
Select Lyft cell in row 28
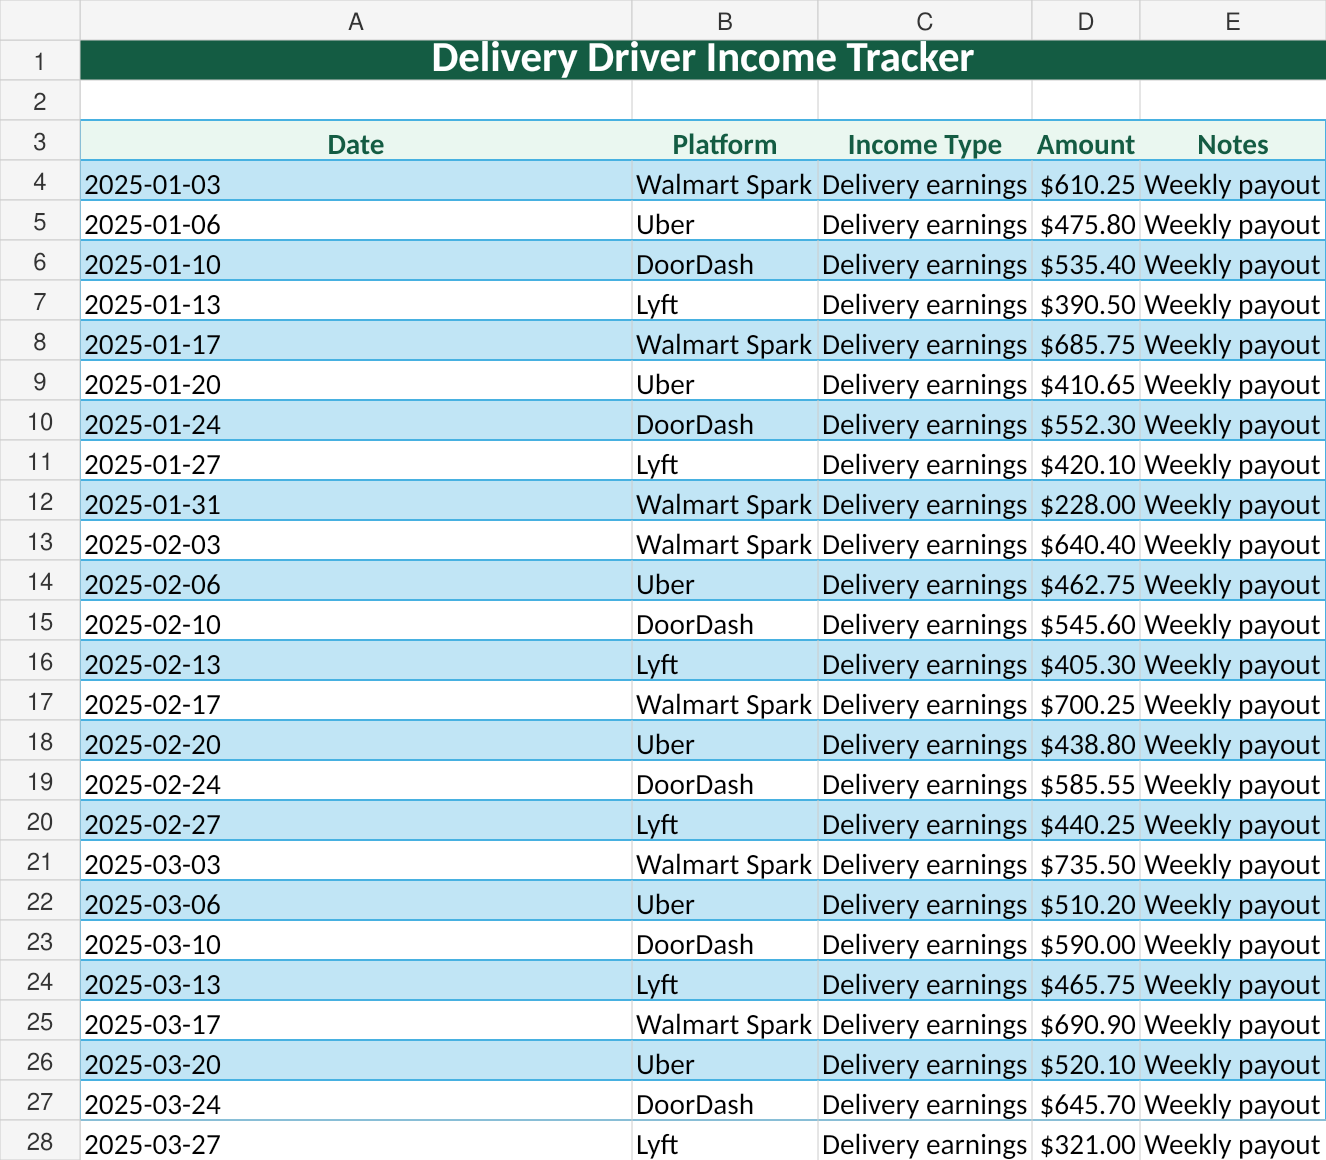click(x=725, y=1141)
